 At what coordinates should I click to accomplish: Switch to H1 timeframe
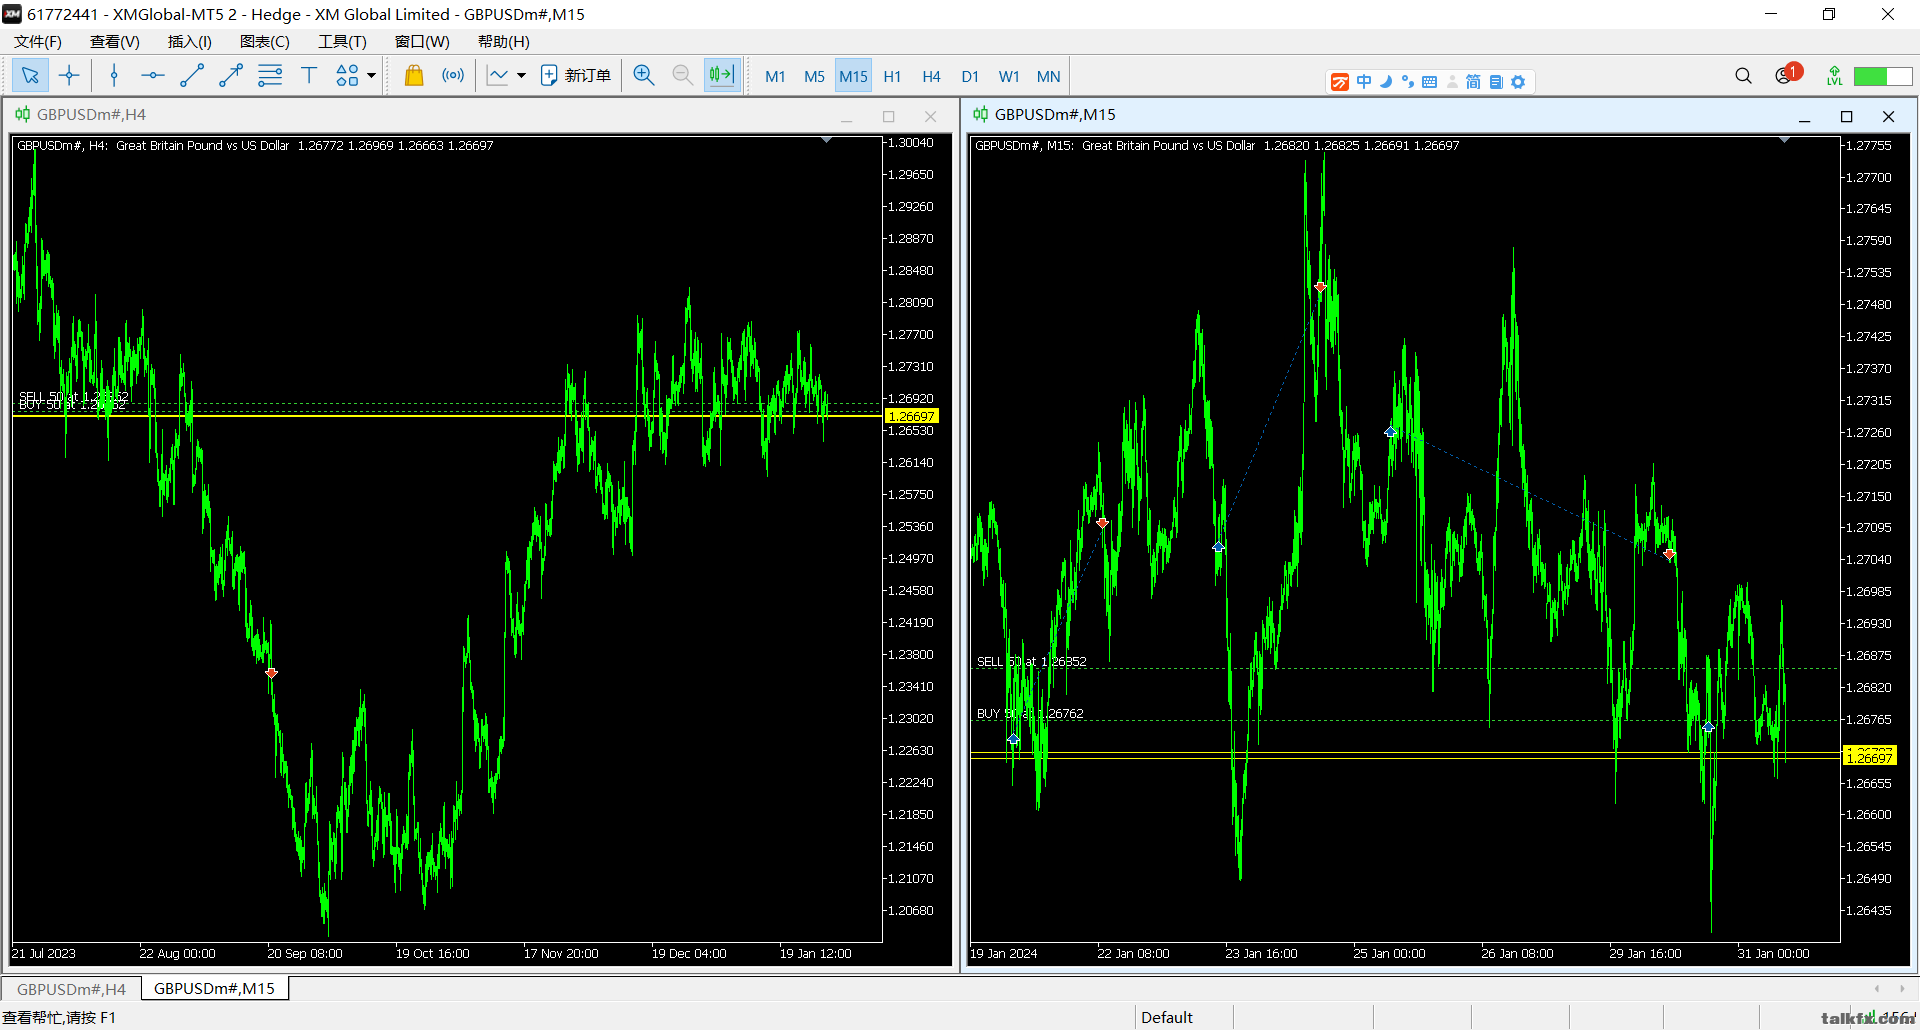[892, 76]
